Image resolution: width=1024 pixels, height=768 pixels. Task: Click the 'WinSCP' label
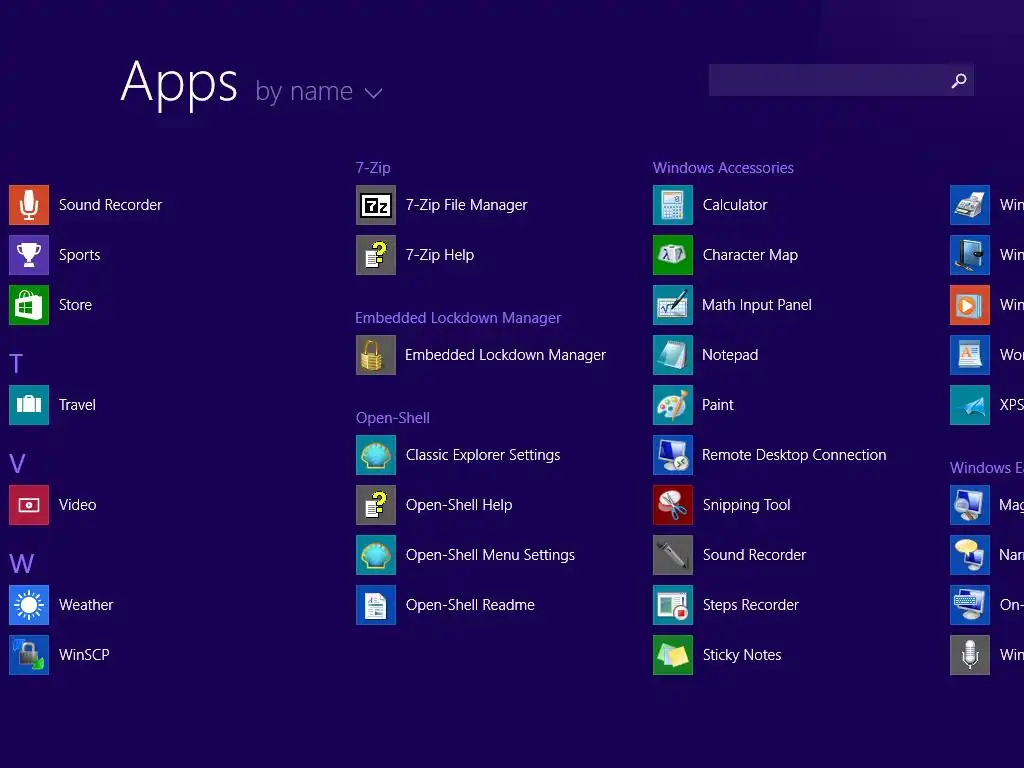(84, 655)
